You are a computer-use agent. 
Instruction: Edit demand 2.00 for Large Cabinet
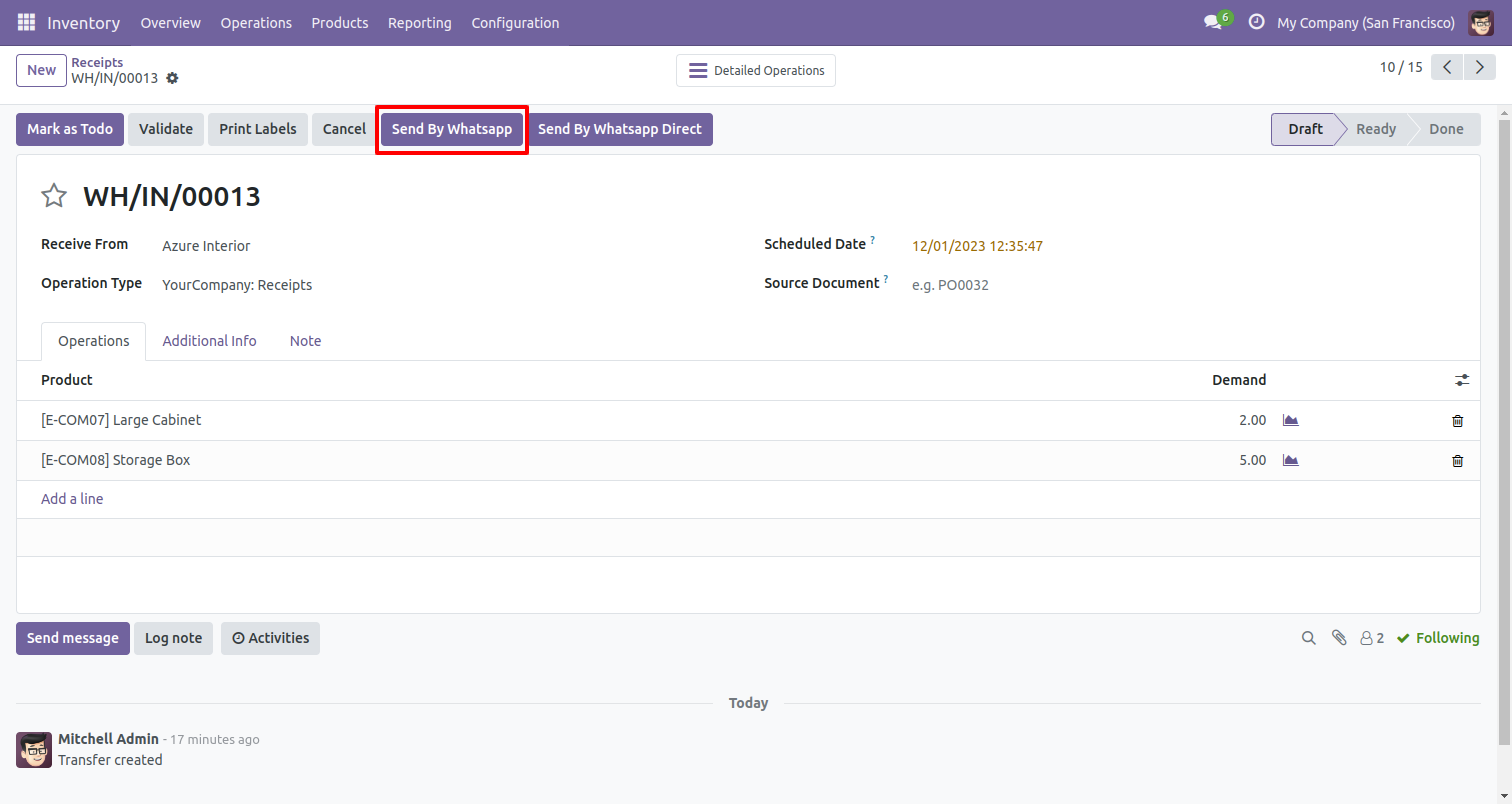(x=1252, y=421)
